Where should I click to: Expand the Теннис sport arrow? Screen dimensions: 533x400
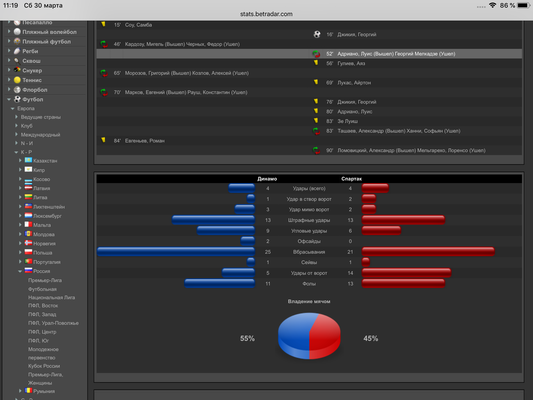pyautogui.click(x=9, y=80)
